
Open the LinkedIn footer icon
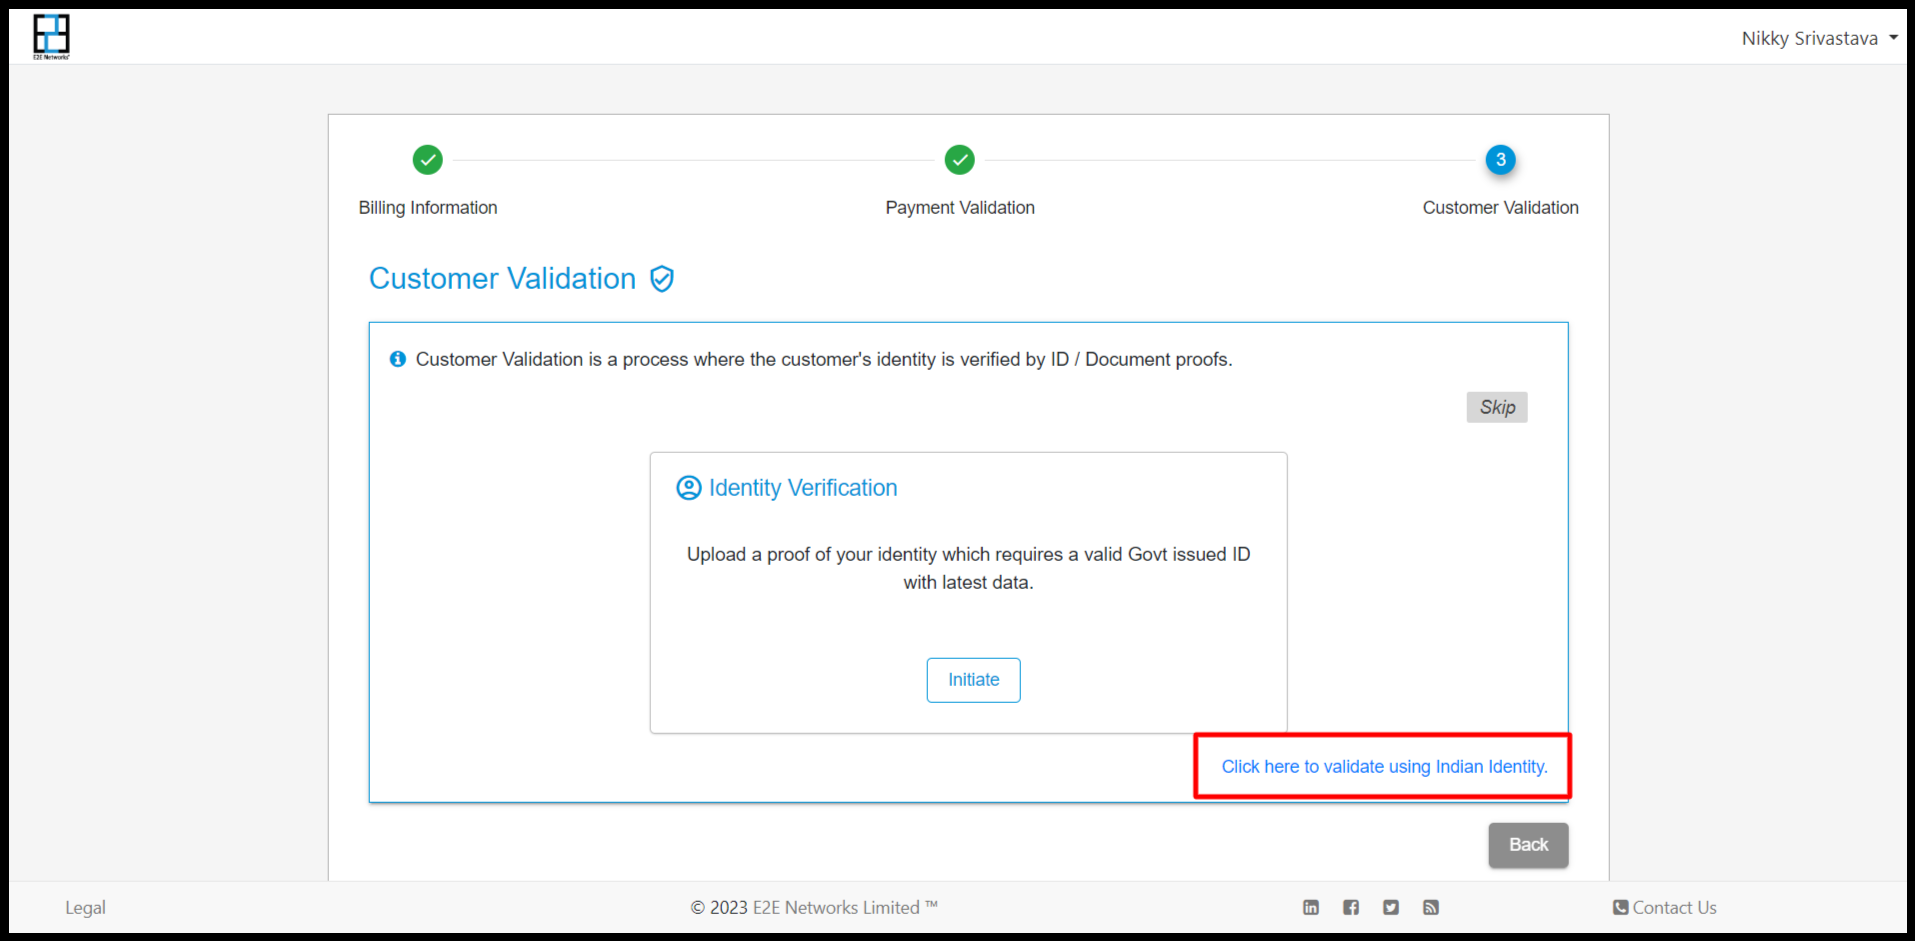1311,907
